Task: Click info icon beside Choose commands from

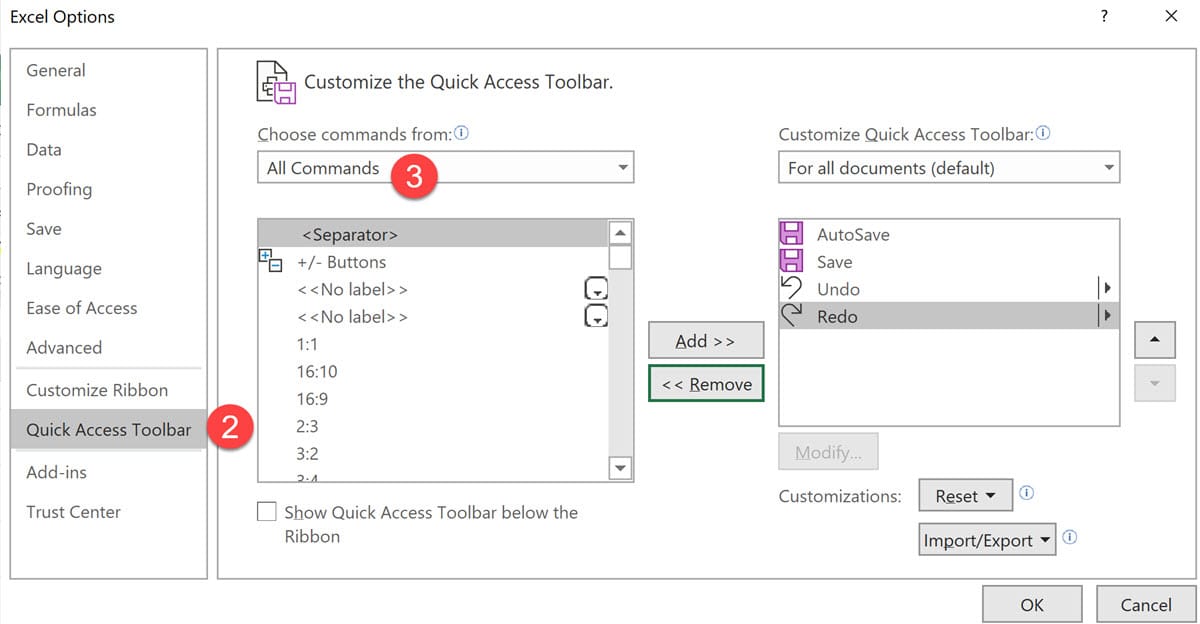Action: [x=462, y=133]
